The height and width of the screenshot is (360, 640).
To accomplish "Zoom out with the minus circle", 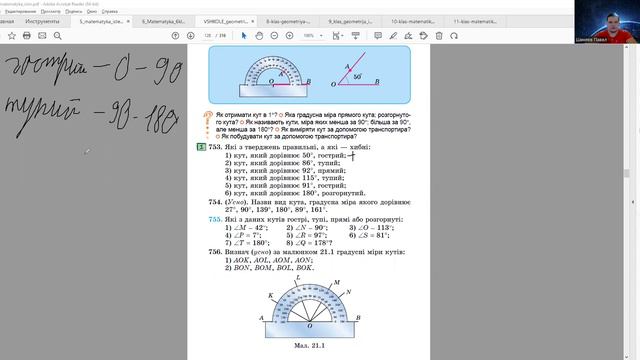I will [274, 36].
